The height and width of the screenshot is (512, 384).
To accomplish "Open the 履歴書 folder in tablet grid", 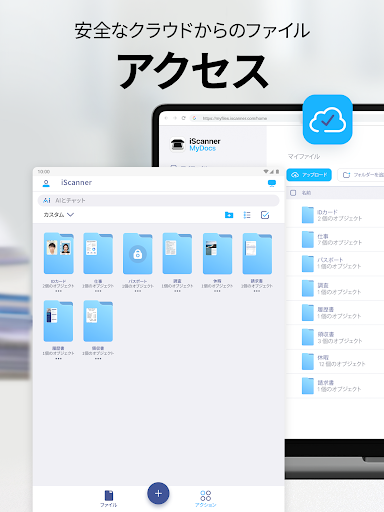I will tap(58, 321).
